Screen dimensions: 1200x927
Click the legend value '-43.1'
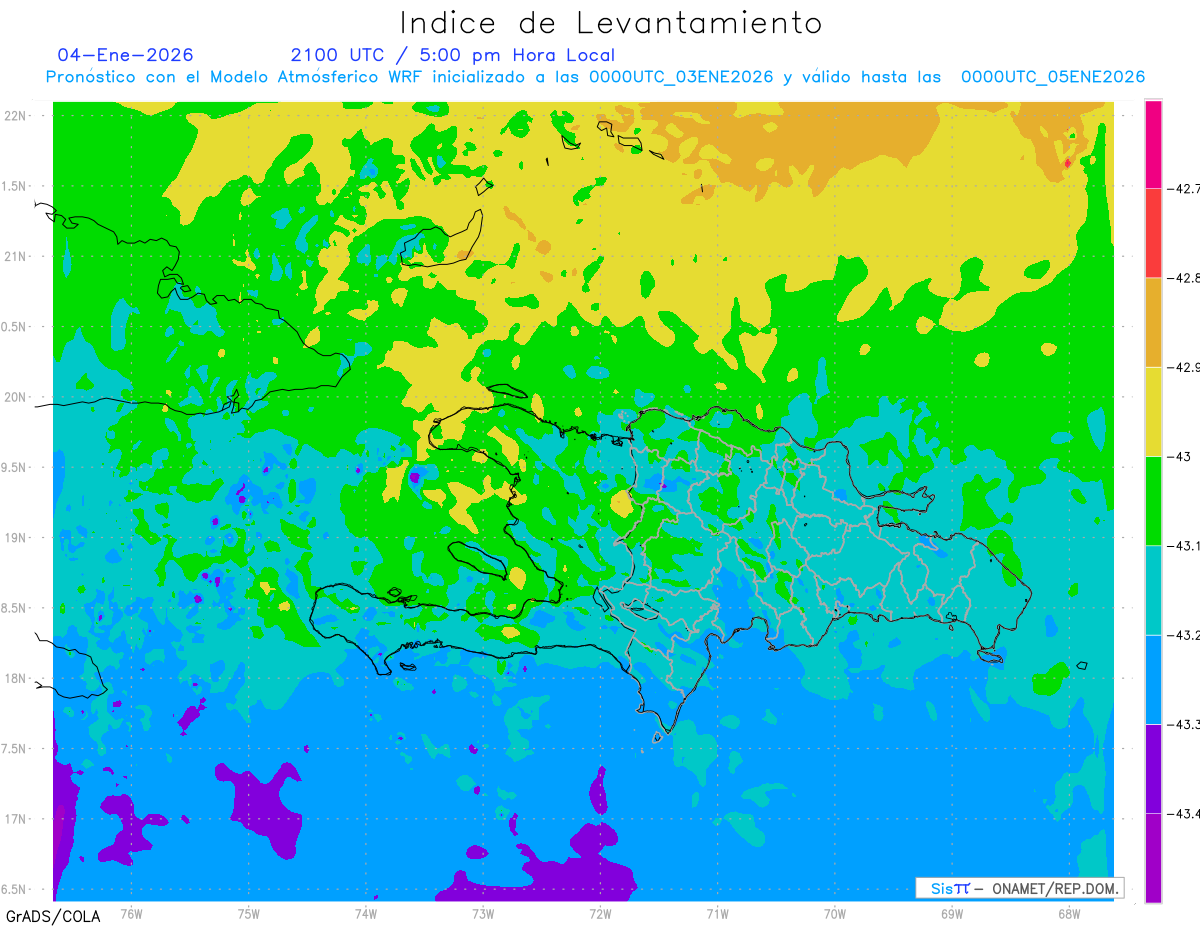coord(1182,545)
